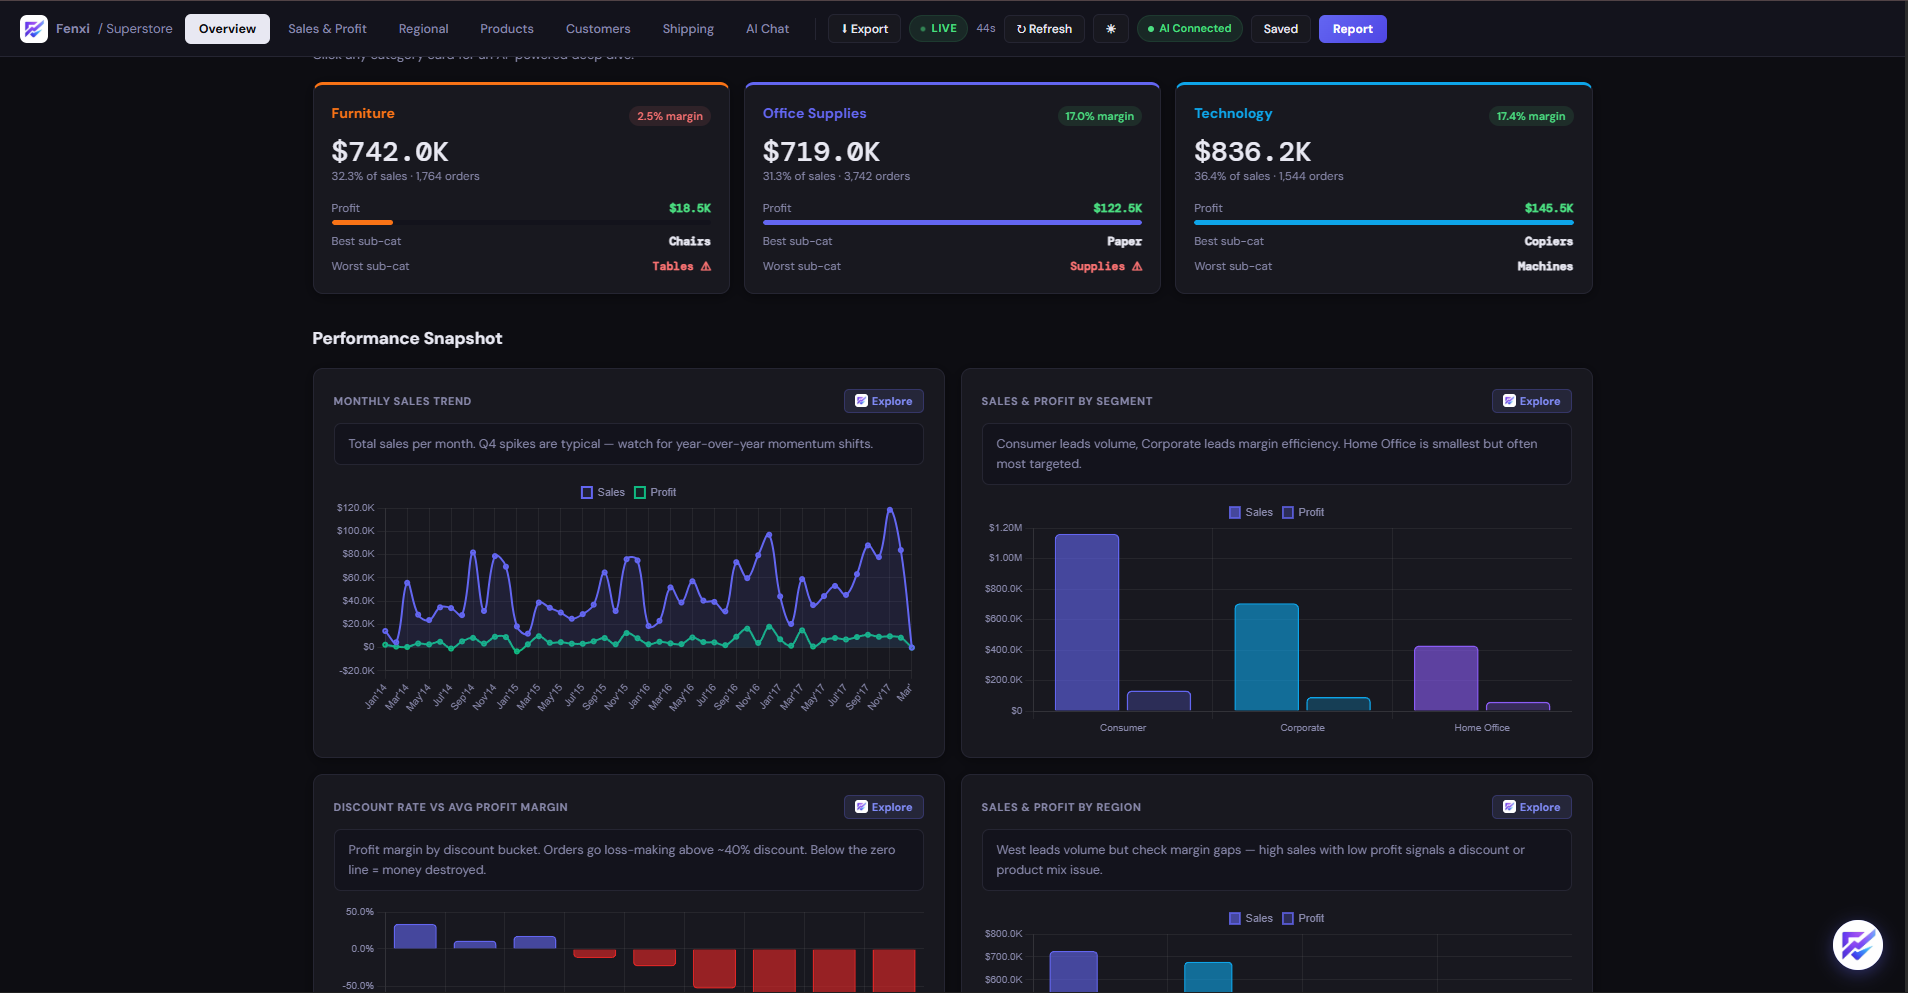Open the Saved button
This screenshot has height=993, width=1908.
click(x=1280, y=29)
